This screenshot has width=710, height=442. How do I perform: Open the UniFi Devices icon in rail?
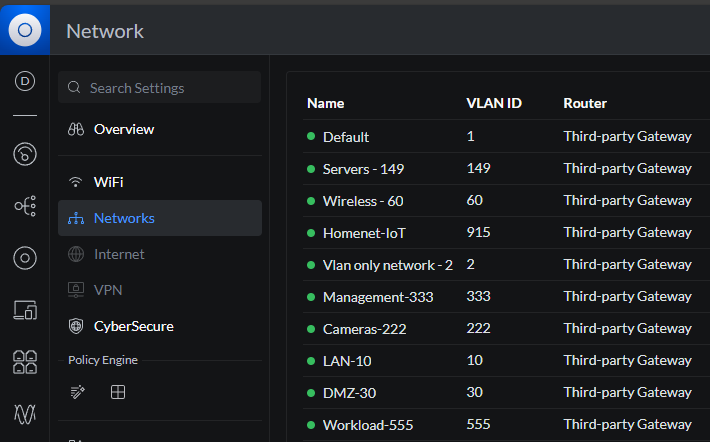coord(25,258)
